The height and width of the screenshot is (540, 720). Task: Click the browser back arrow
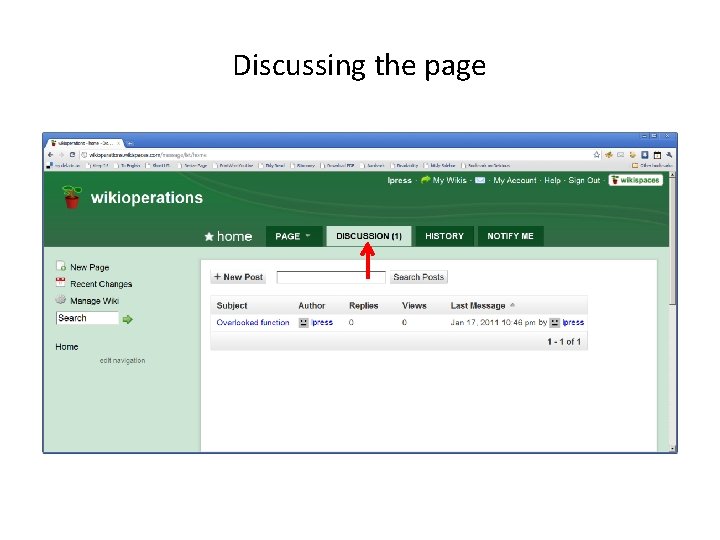51,155
